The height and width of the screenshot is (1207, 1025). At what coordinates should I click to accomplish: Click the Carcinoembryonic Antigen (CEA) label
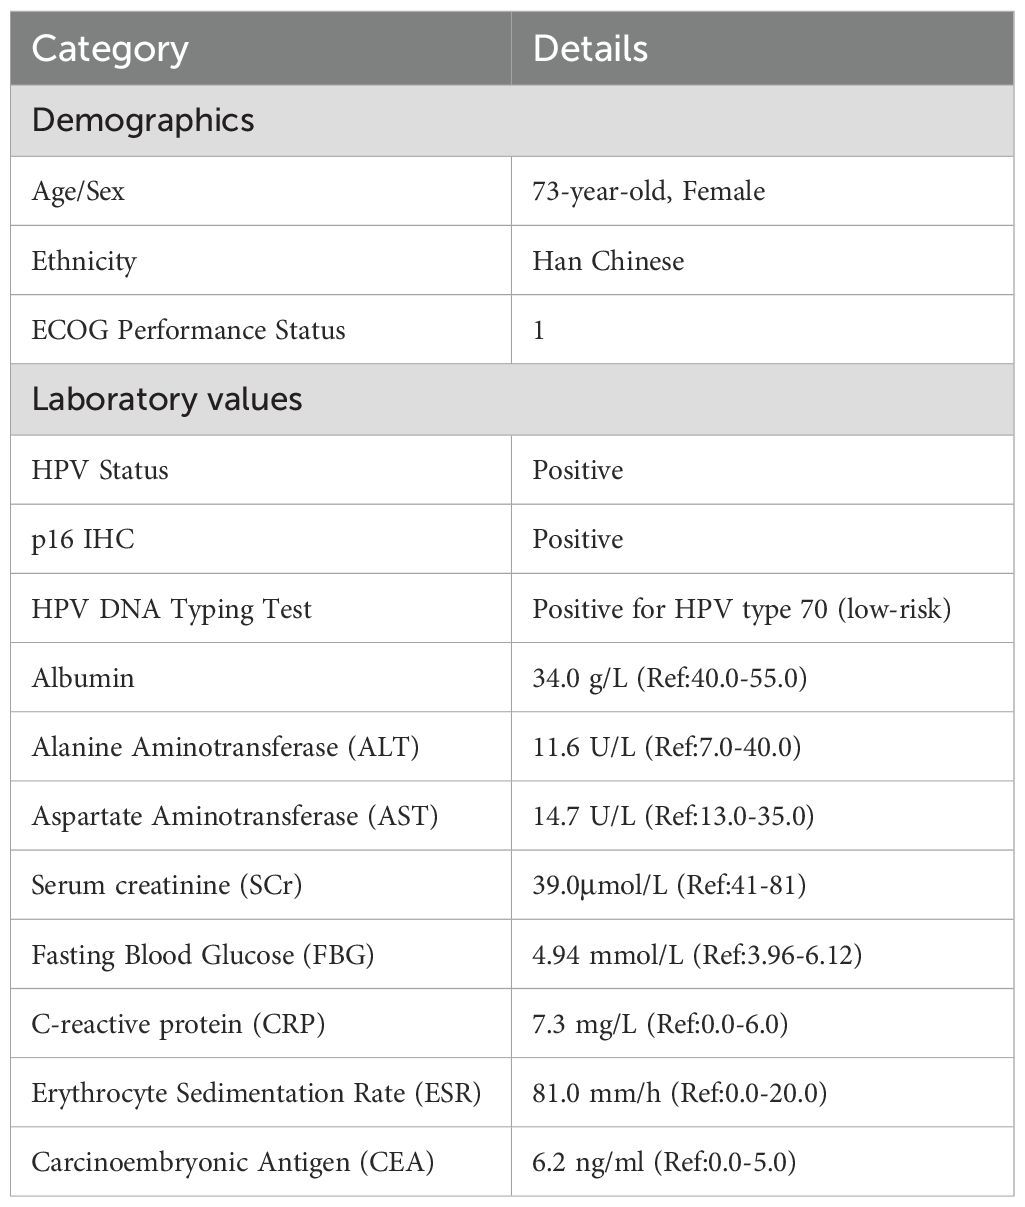click(x=232, y=1162)
